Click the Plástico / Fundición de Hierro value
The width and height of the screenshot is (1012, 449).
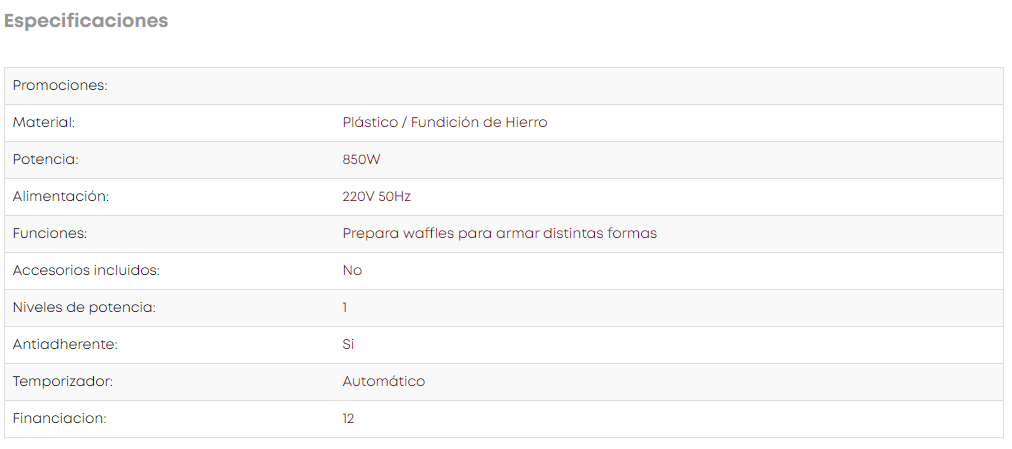click(445, 123)
